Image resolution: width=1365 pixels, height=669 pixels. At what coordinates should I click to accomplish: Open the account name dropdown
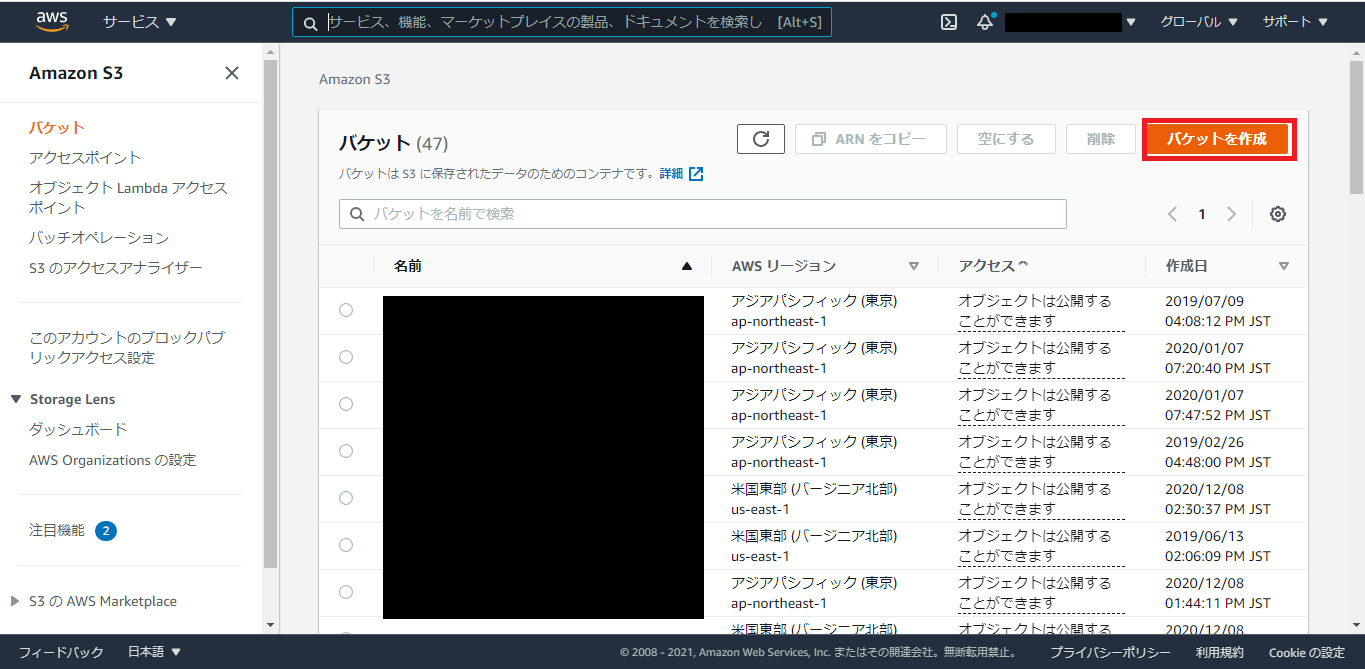1070,22
